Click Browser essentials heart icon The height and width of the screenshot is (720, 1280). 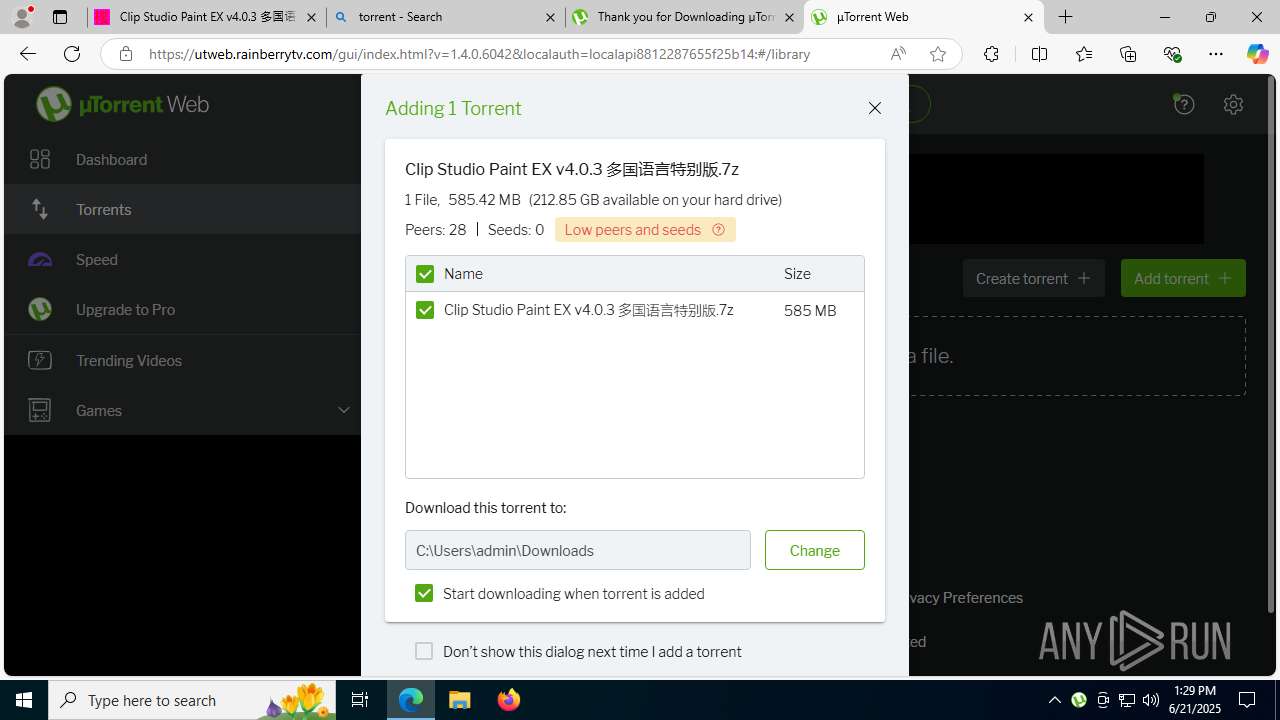point(1172,54)
